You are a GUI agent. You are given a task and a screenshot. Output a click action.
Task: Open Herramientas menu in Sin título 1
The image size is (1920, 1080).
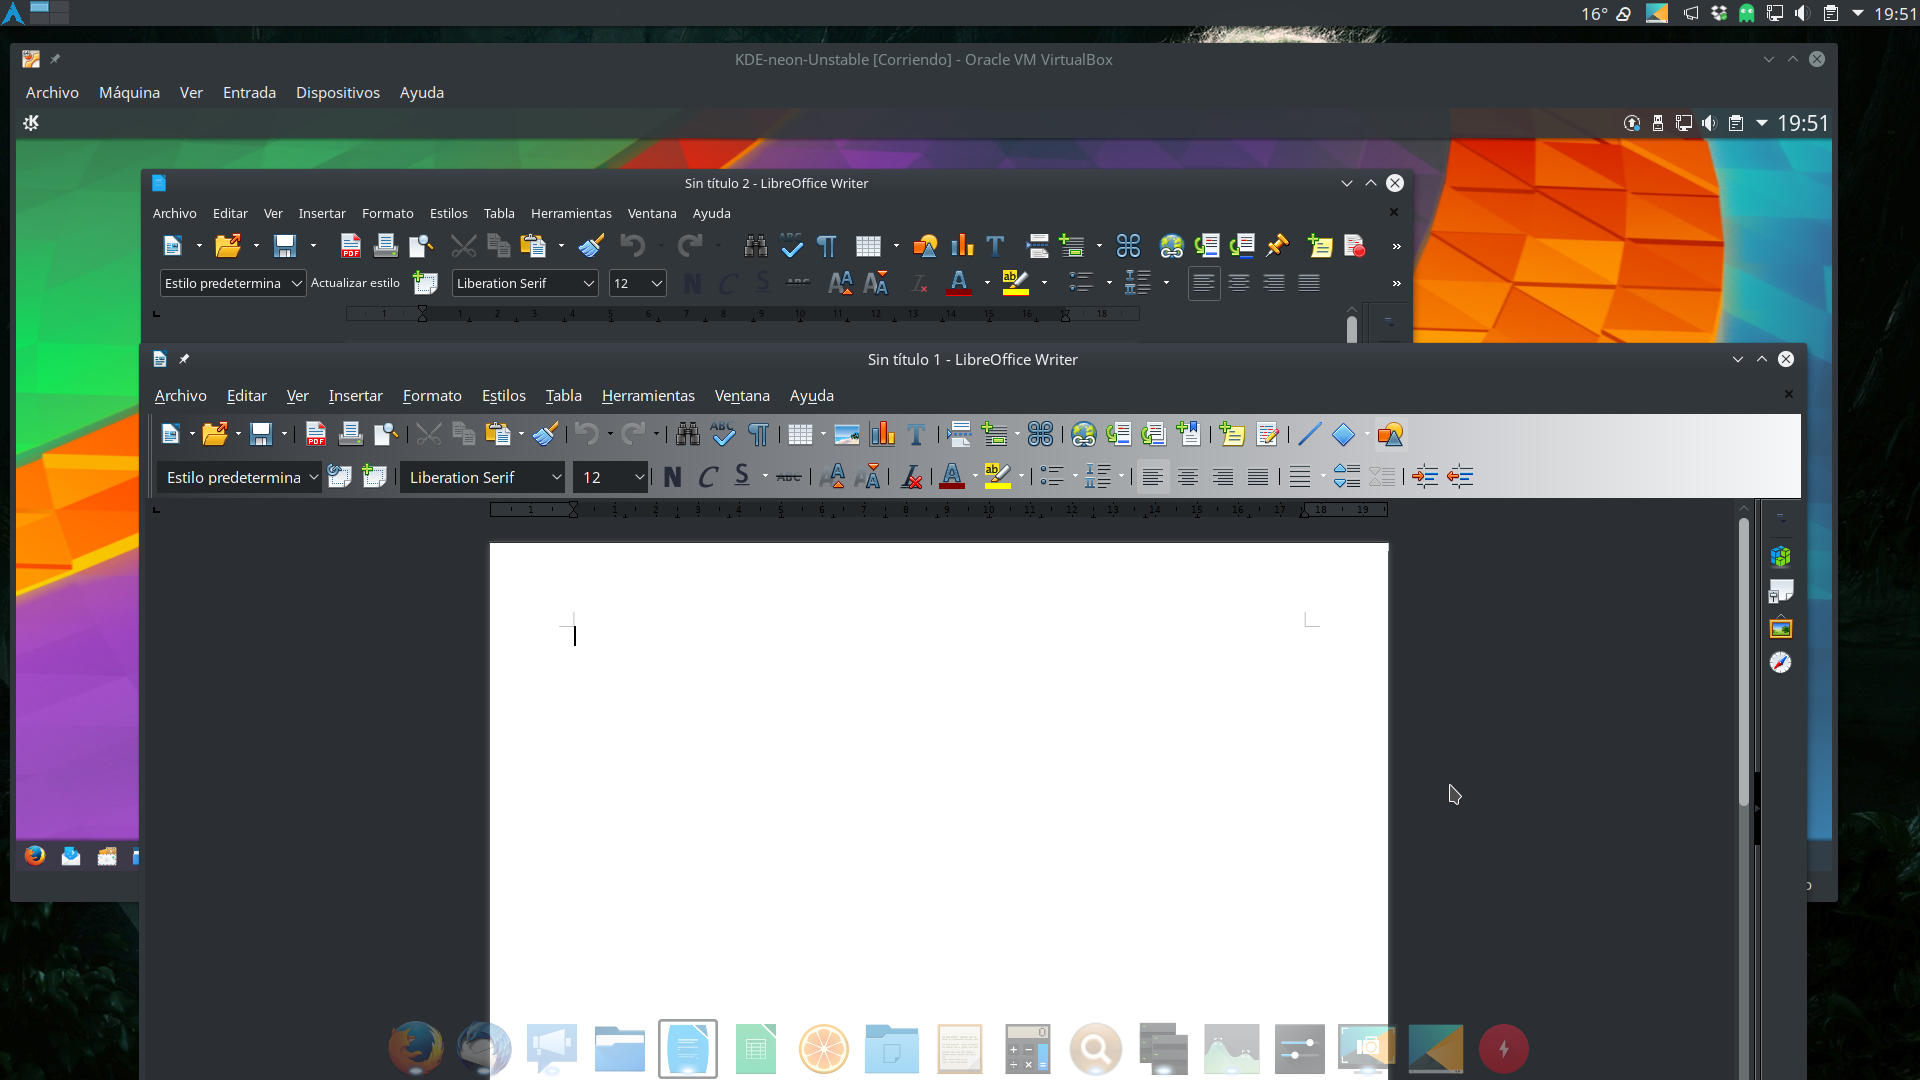click(x=648, y=396)
